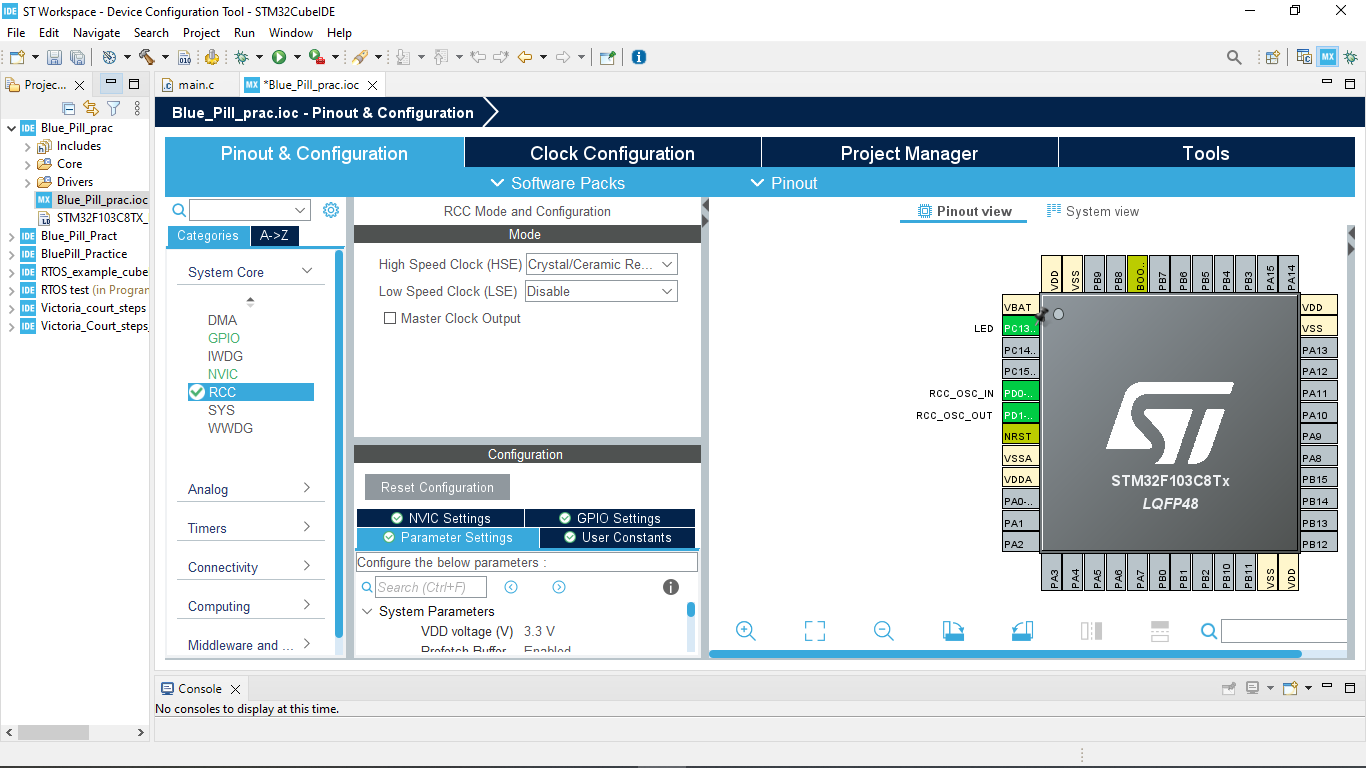Click the Build hammer icon
1366x768 pixels.
tap(146, 57)
